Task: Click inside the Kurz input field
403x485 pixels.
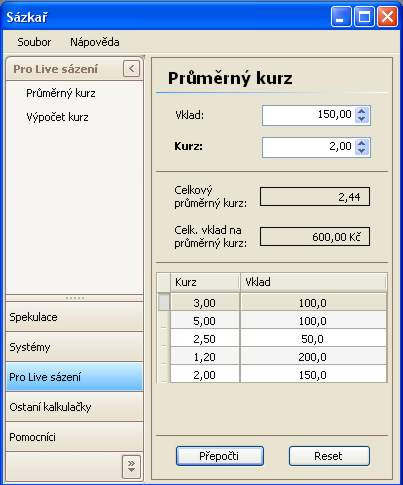Action: [308, 147]
